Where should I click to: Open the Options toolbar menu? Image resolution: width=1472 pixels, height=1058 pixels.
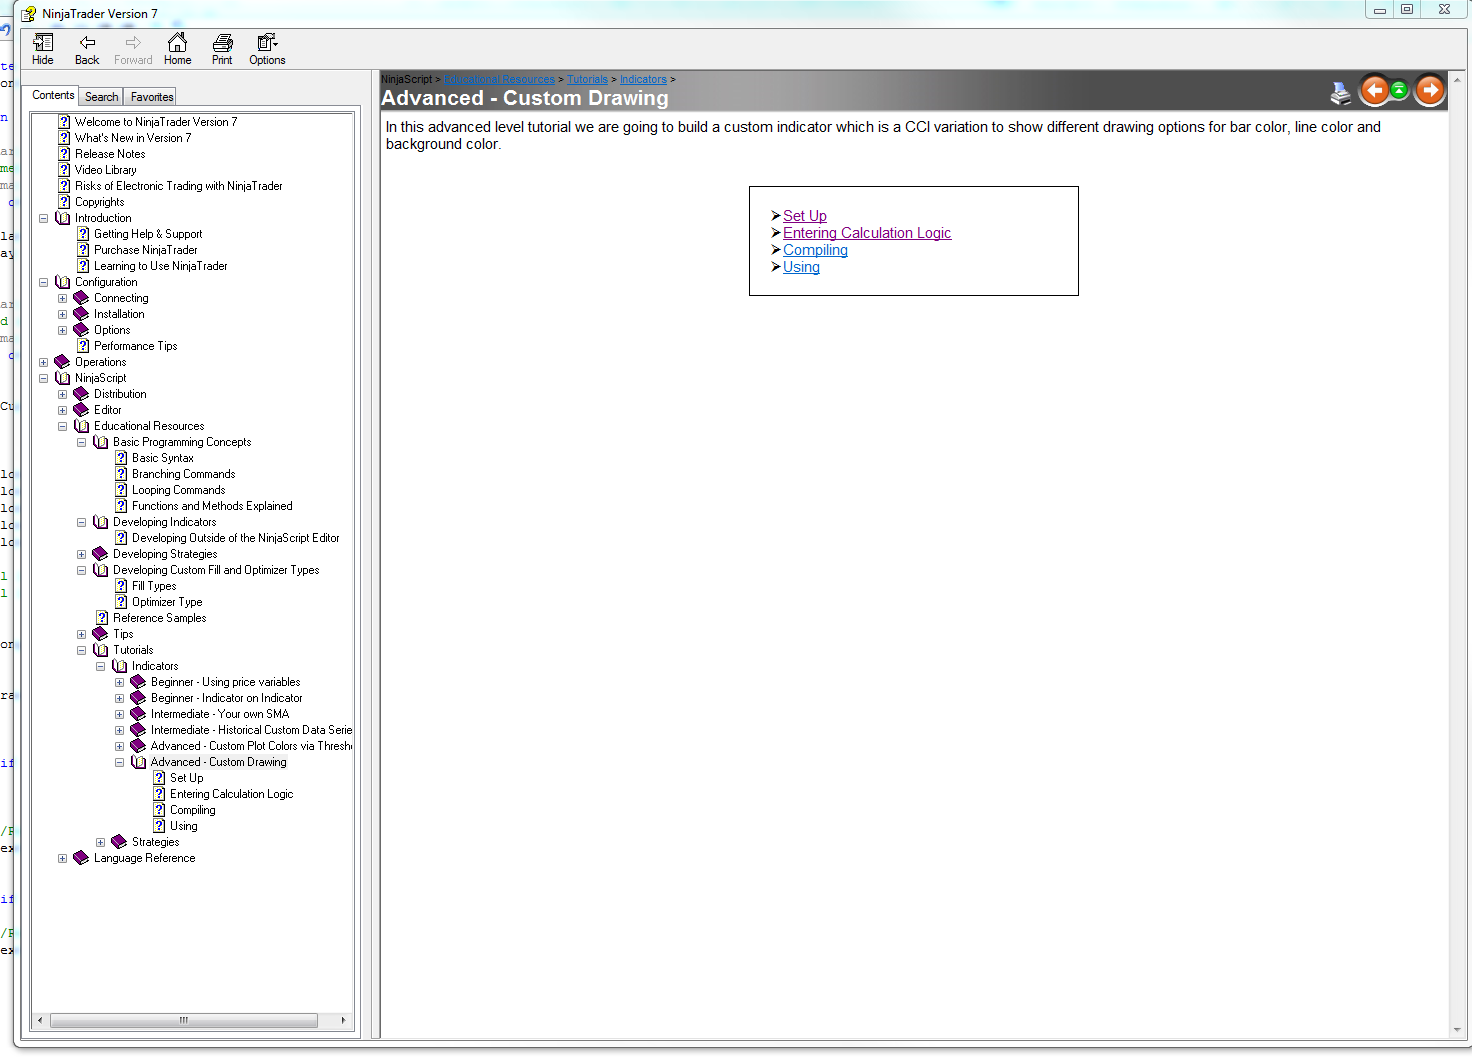[267, 49]
